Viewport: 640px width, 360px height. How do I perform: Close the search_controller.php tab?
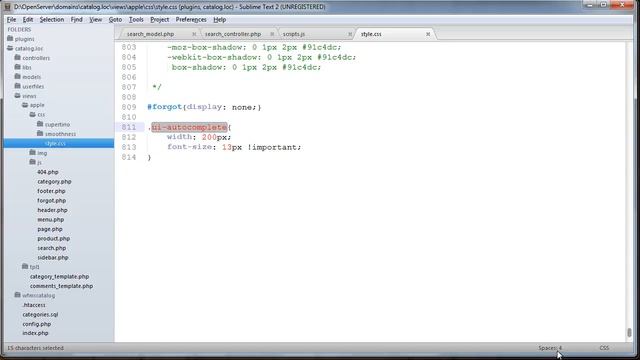tap(272, 34)
